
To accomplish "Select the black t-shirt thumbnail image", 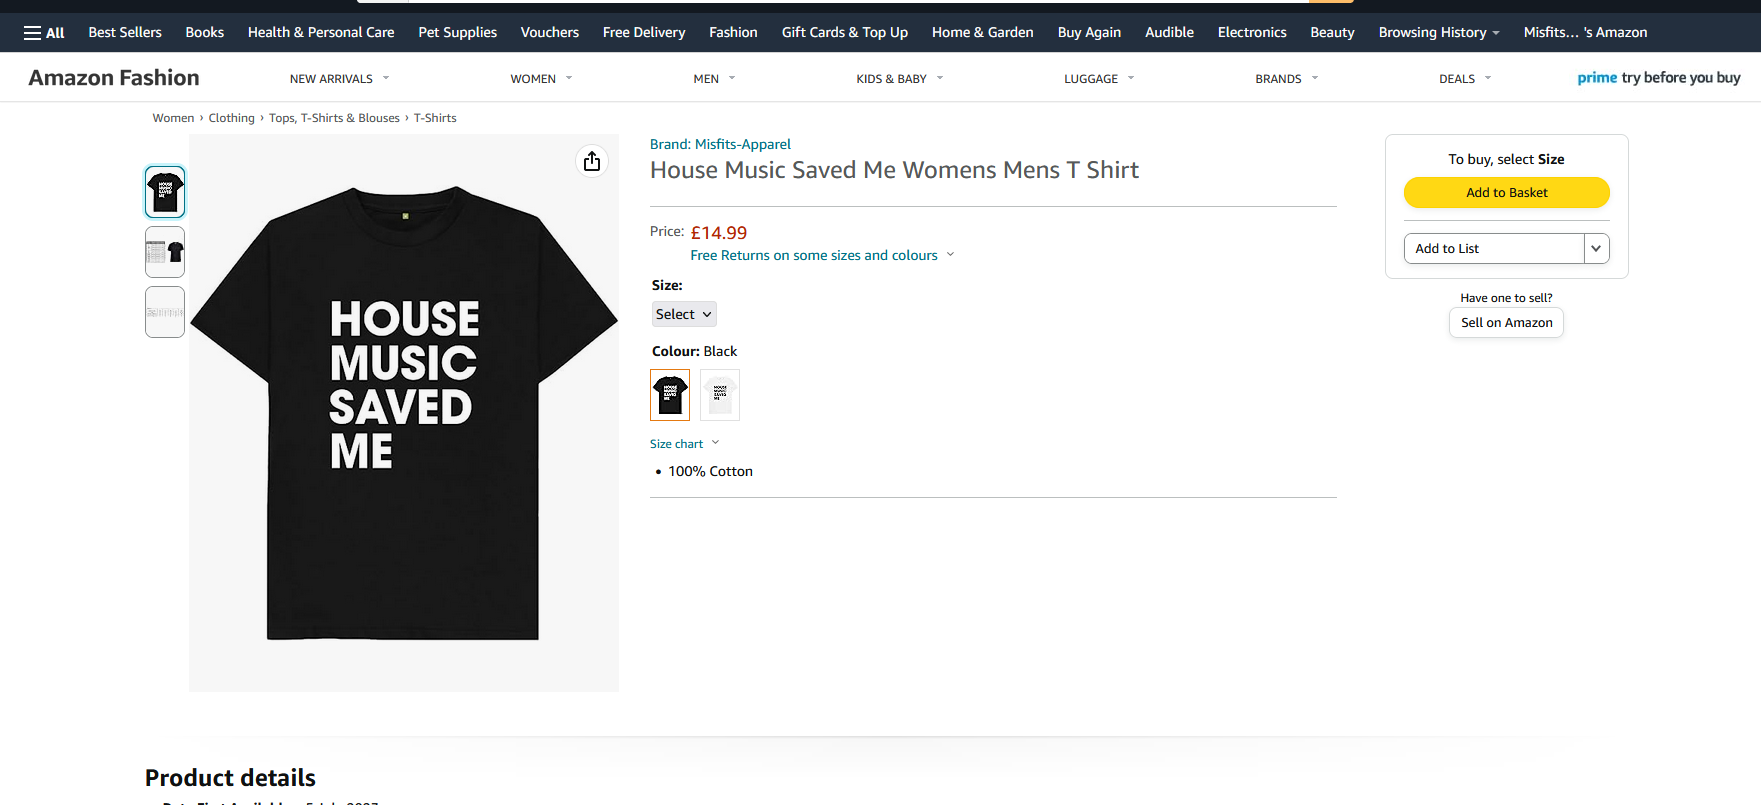I will coord(165,192).
